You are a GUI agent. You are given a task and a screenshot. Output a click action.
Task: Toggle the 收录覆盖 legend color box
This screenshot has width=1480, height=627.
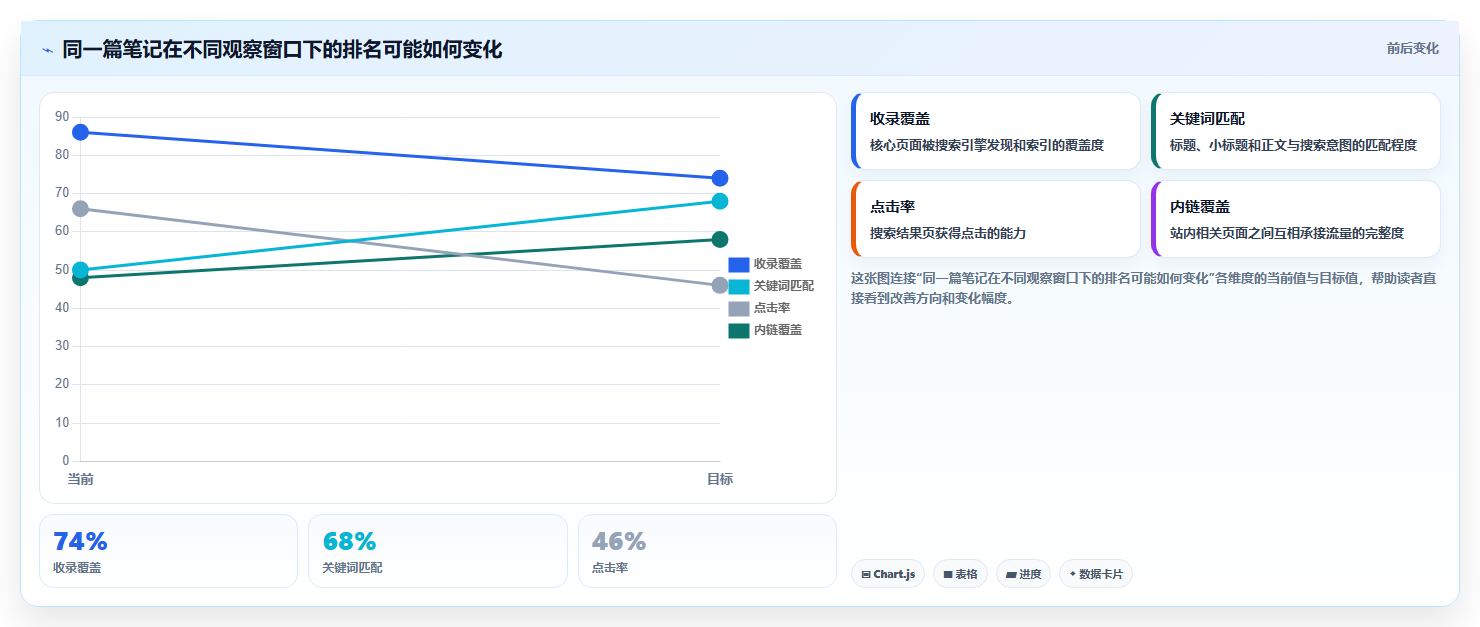(x=738, y=264)
